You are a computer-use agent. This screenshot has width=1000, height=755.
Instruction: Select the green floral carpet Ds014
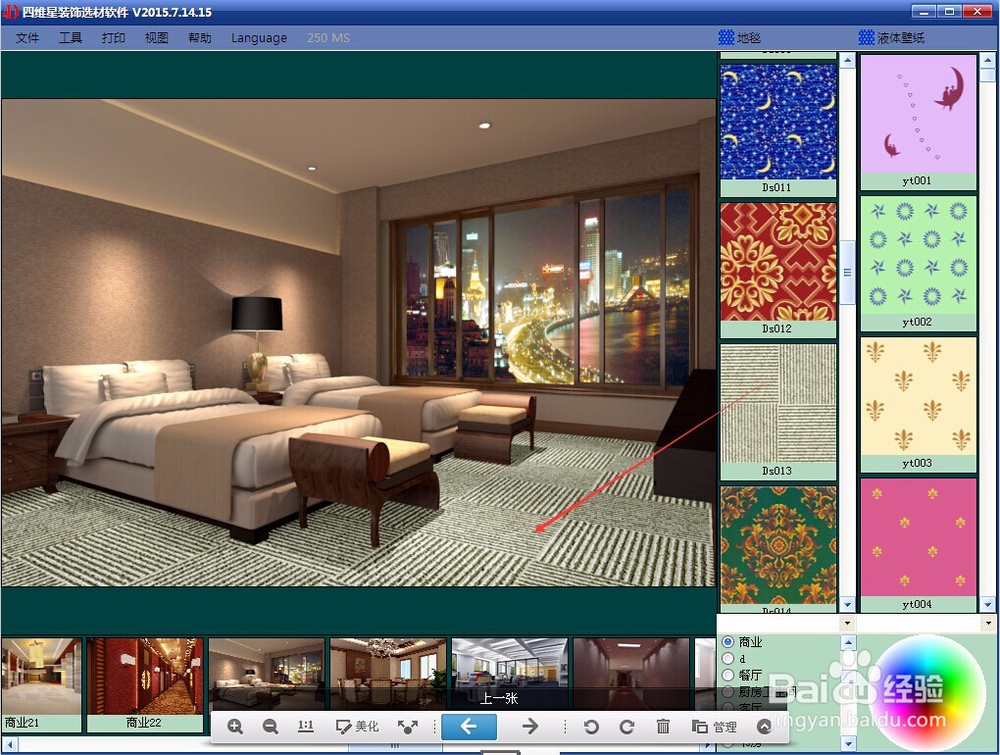tap(778, 548)
